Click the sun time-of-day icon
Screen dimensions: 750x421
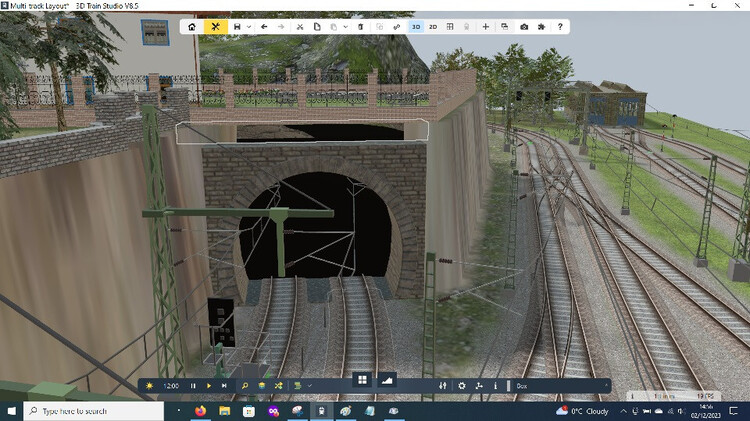click(149, 386)
